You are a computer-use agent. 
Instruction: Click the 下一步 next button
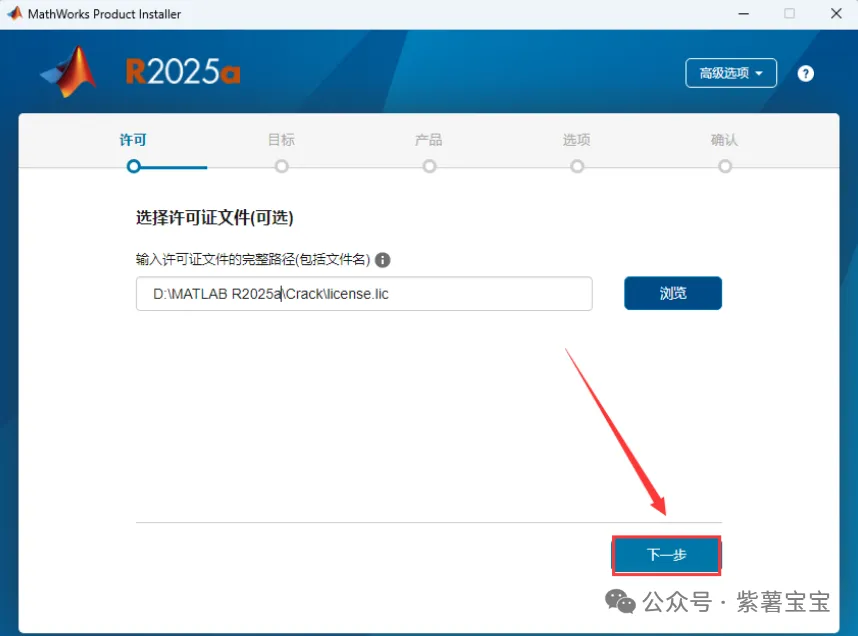tap(666, 555)
